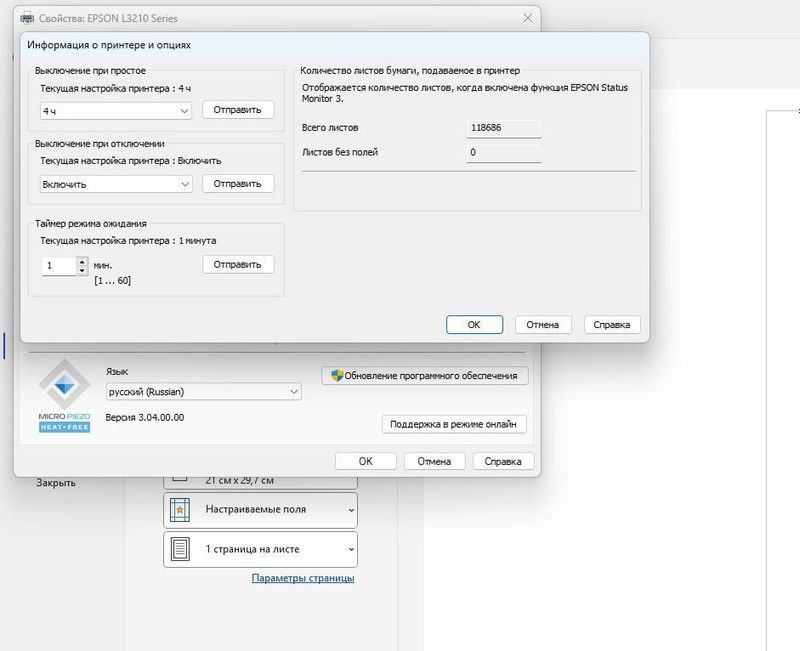Click the Версия 3.04.00.00 text
Viewport: 800px width, 651px height.
(x=145, y=417)
